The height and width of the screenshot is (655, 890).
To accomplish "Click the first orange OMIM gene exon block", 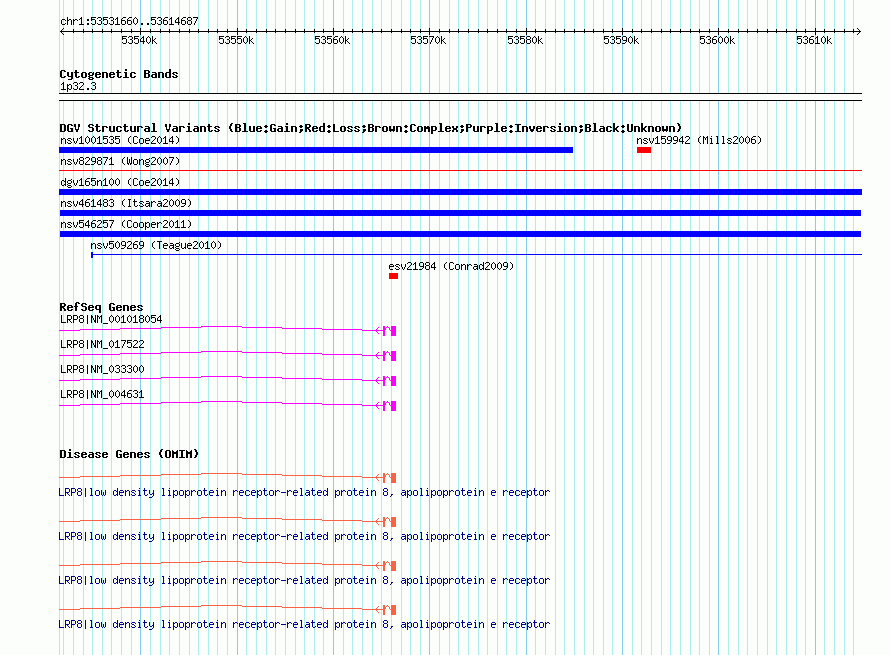I will click(x=393, y=478).
